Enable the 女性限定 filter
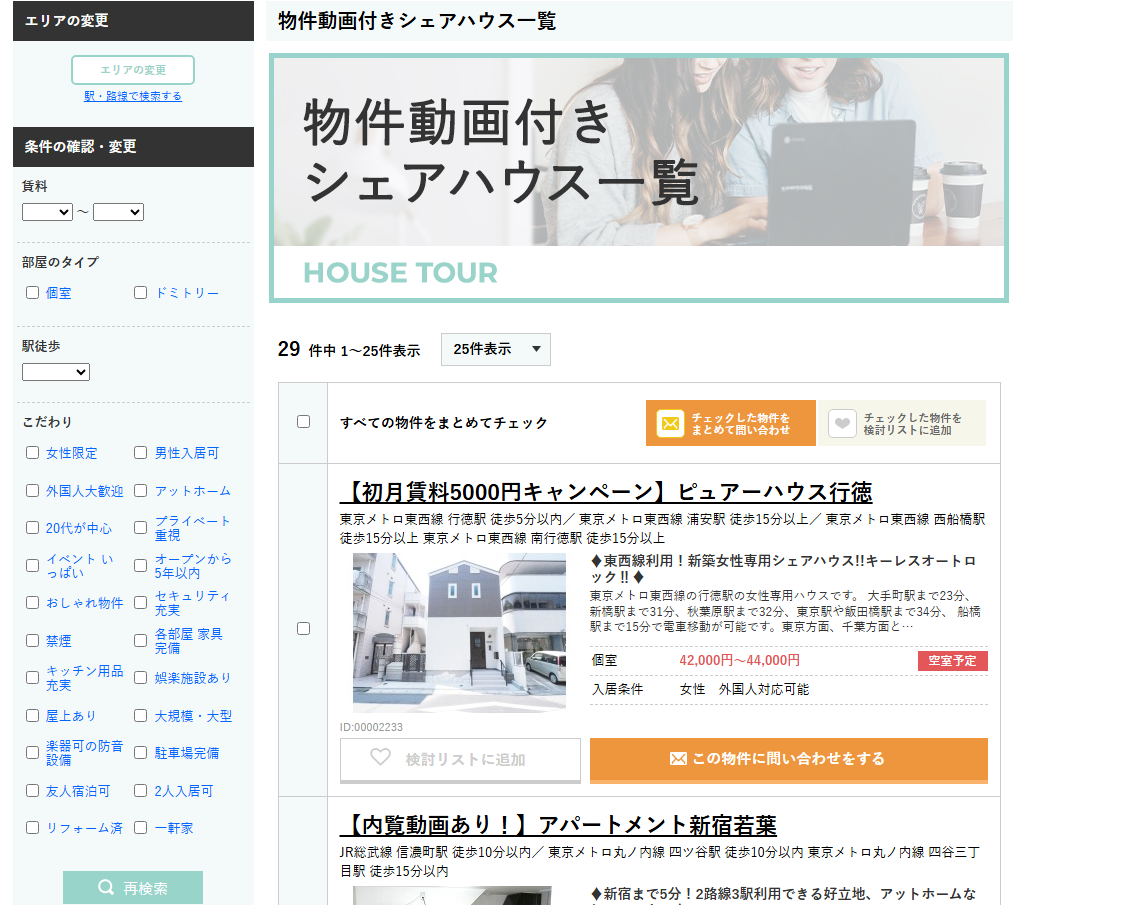Image resolution: width=1145 pixels, height=905 pixels. pyautogui.click(x=32, y=453)
